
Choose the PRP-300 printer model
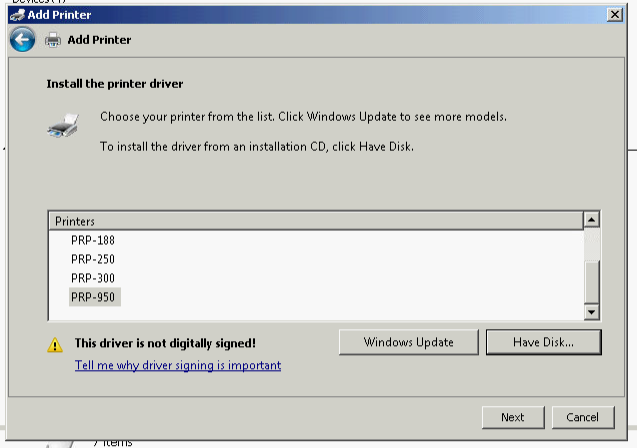pos(93,278)
